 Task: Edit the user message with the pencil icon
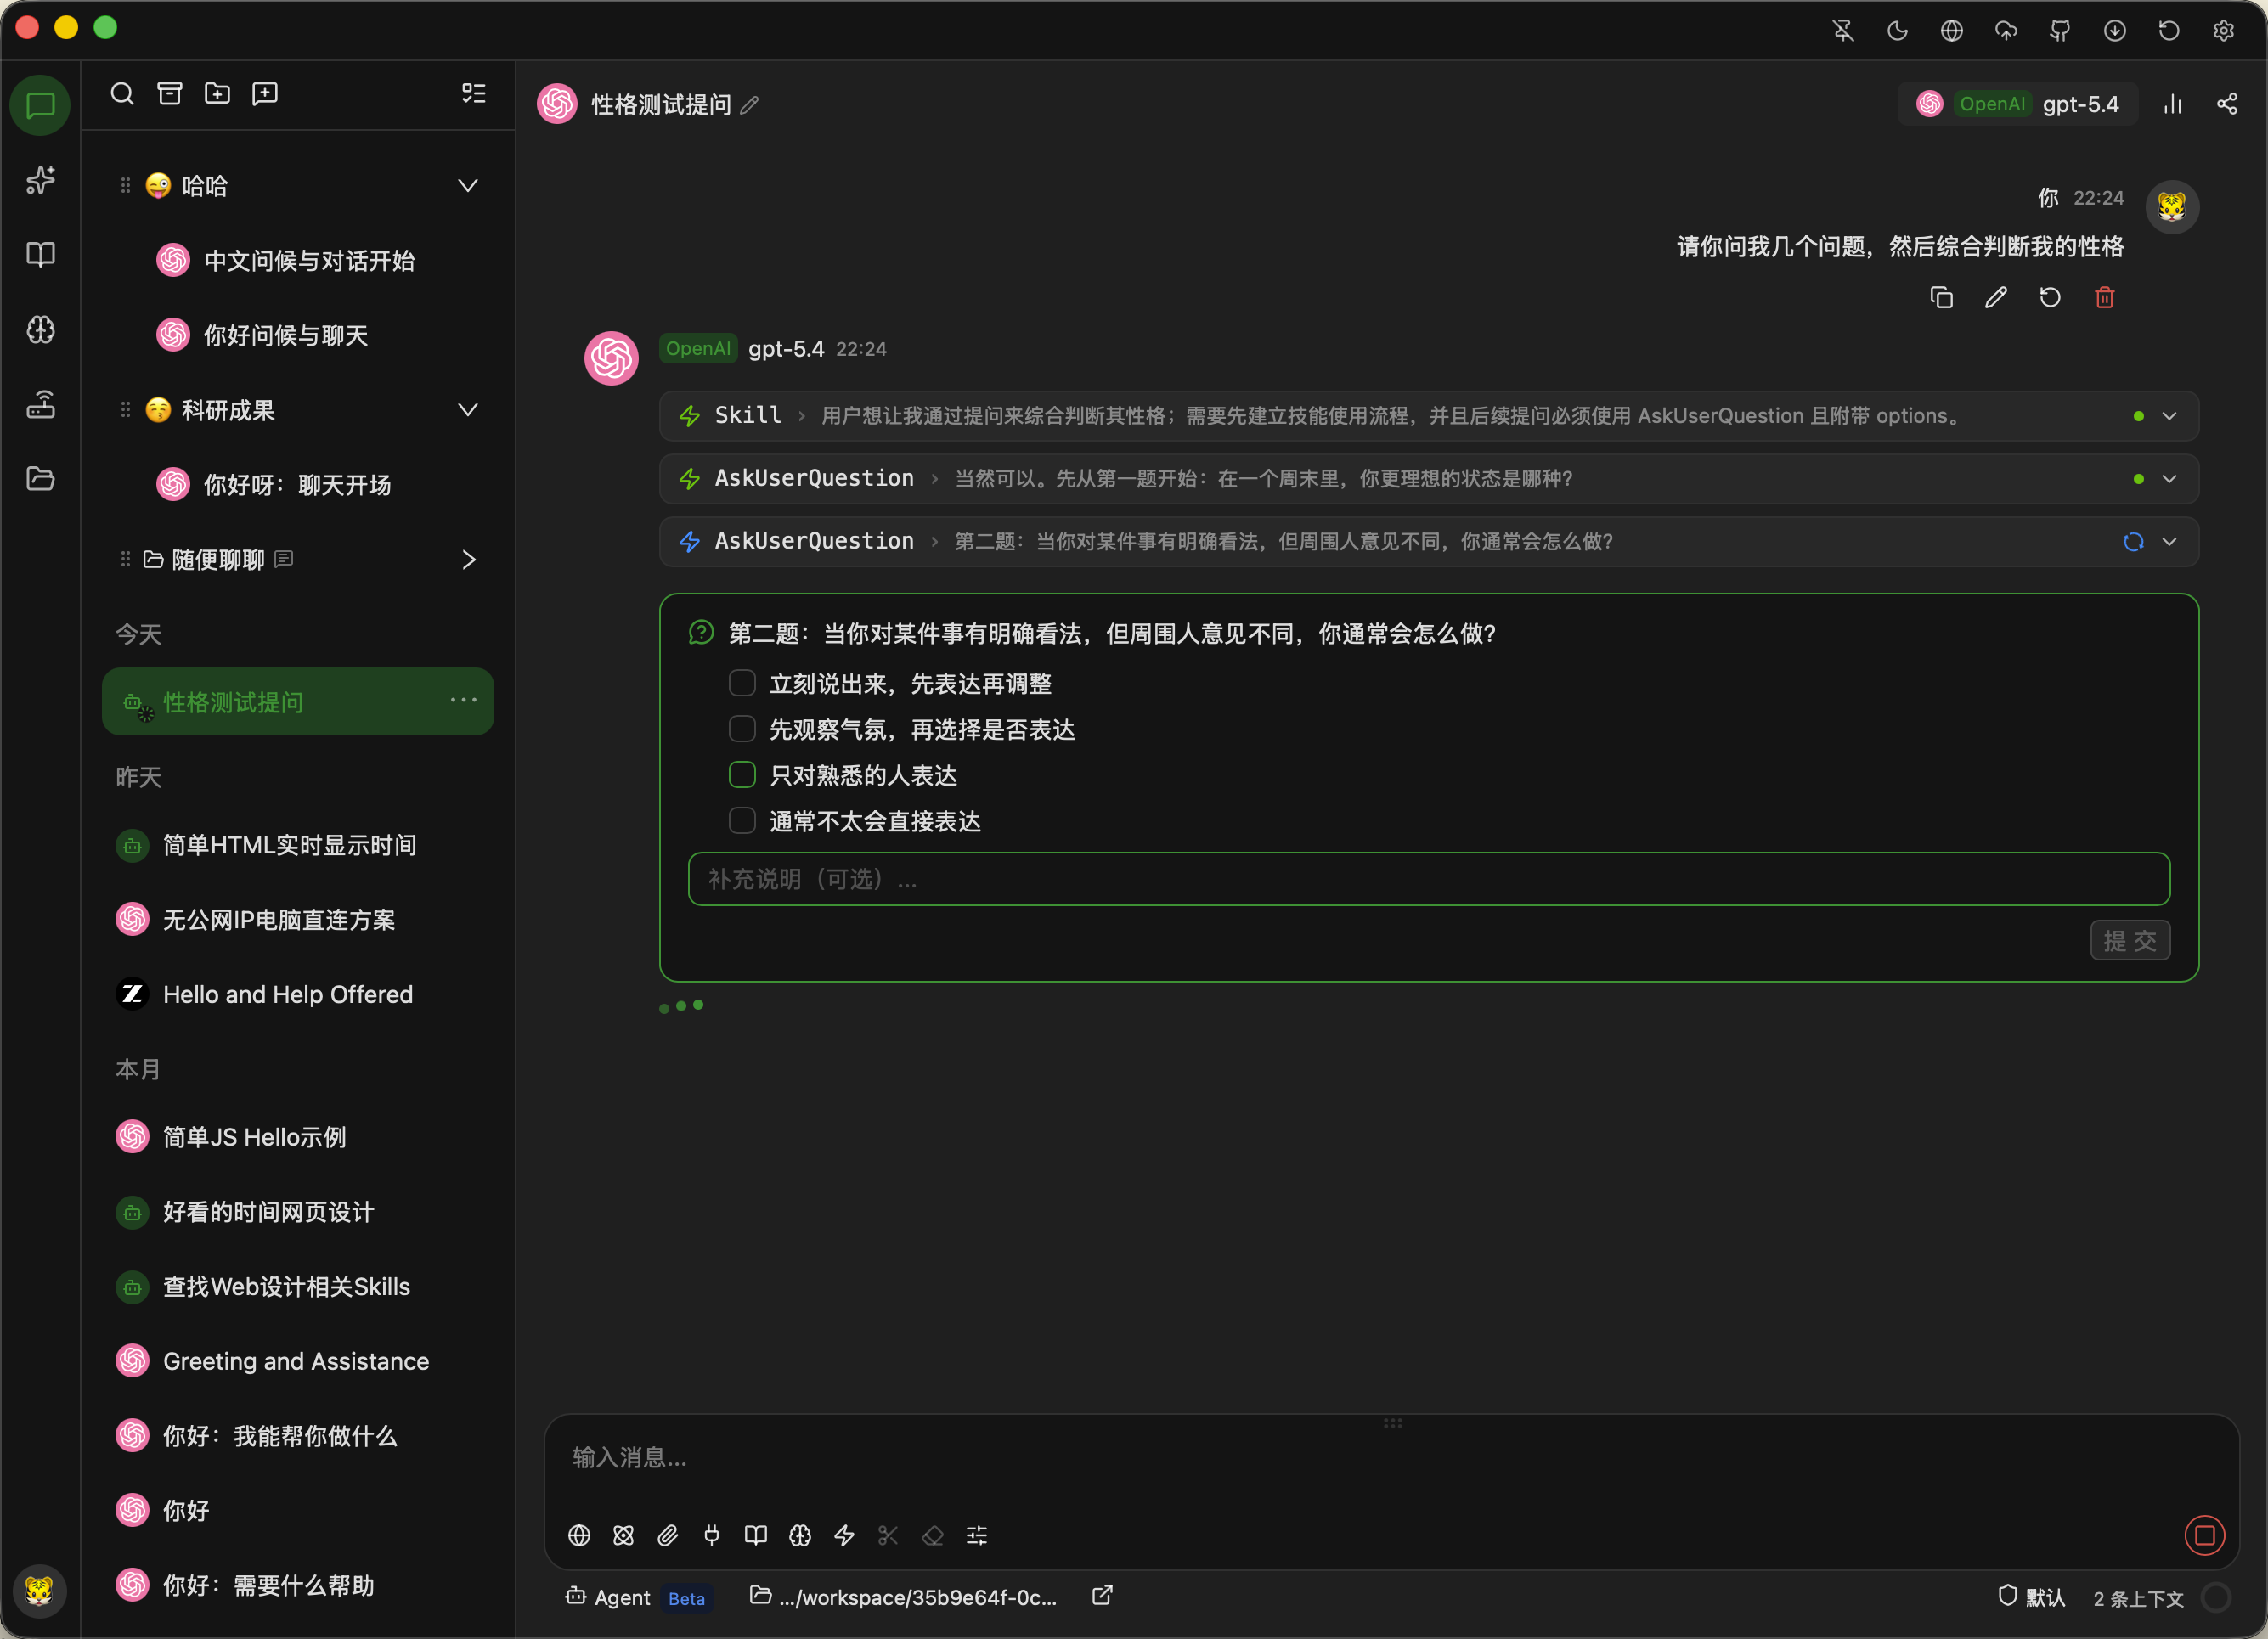[x=1996, y=297]
